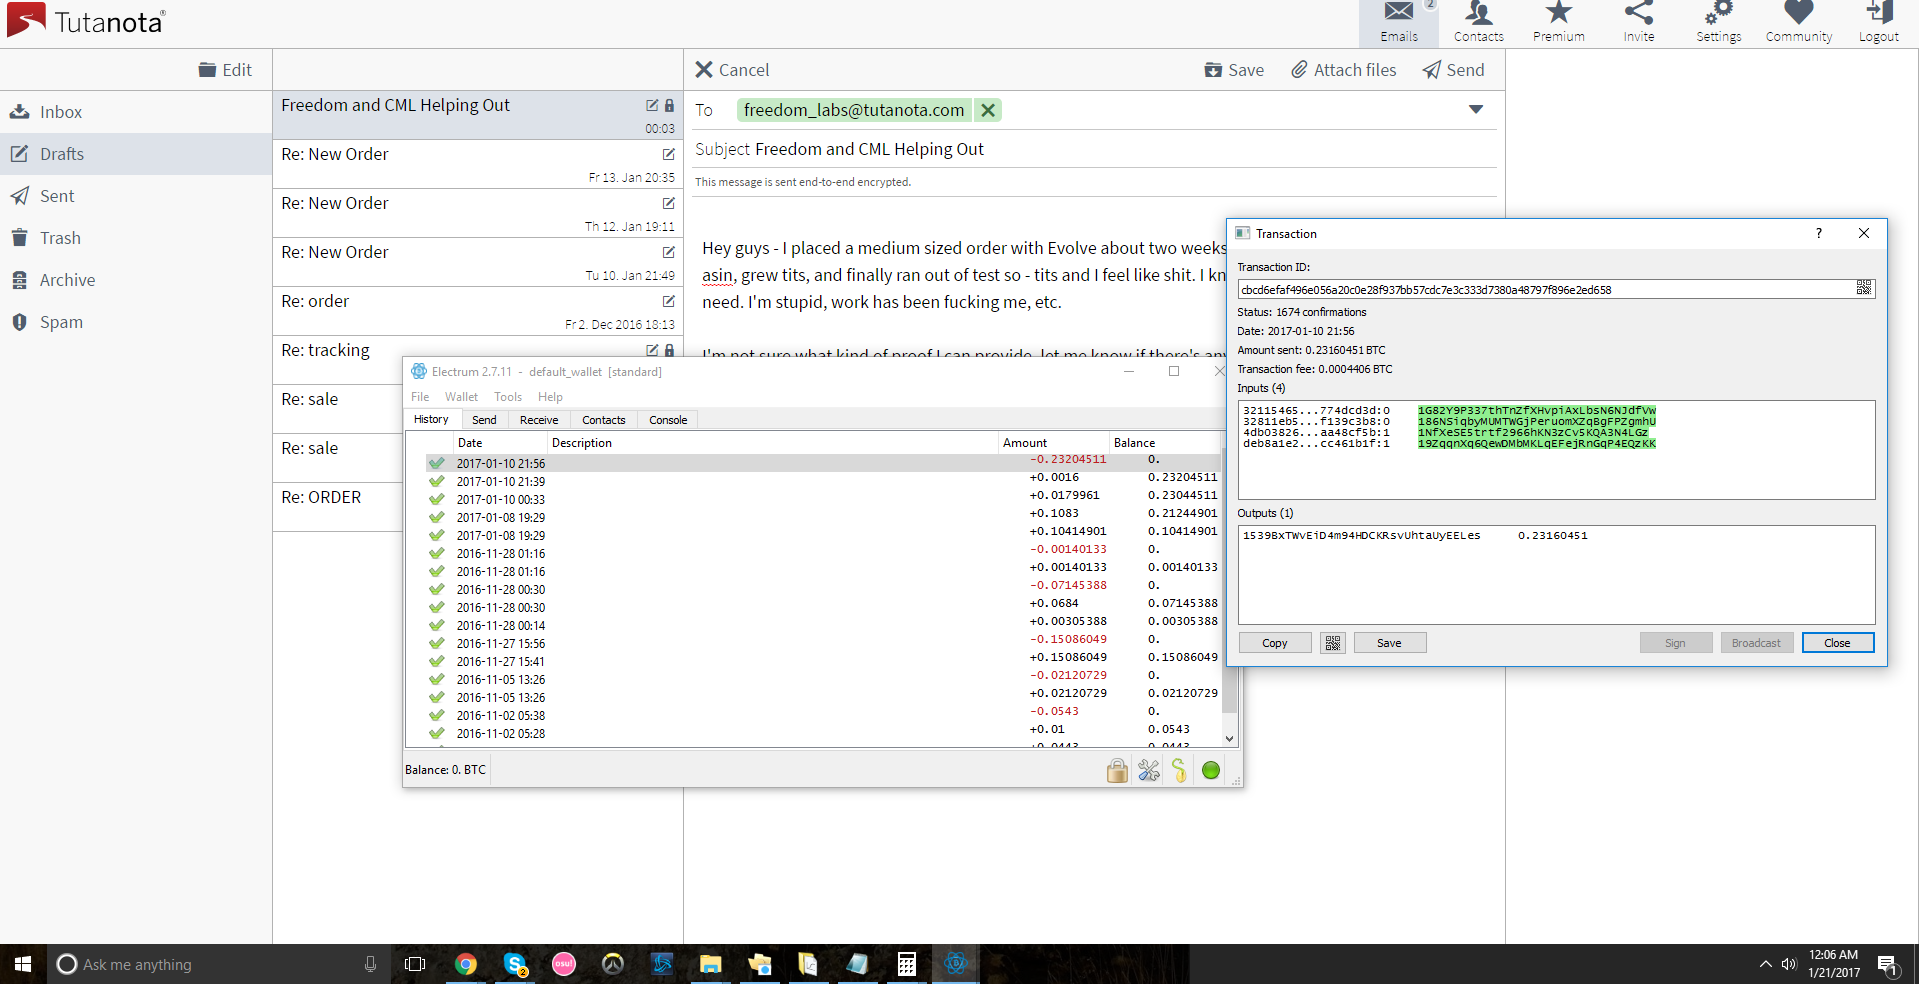The height and width of the screenshot is (984, 1919).
Task: Open the Emails section in Tutanota
Action: tap(1398, 23)
